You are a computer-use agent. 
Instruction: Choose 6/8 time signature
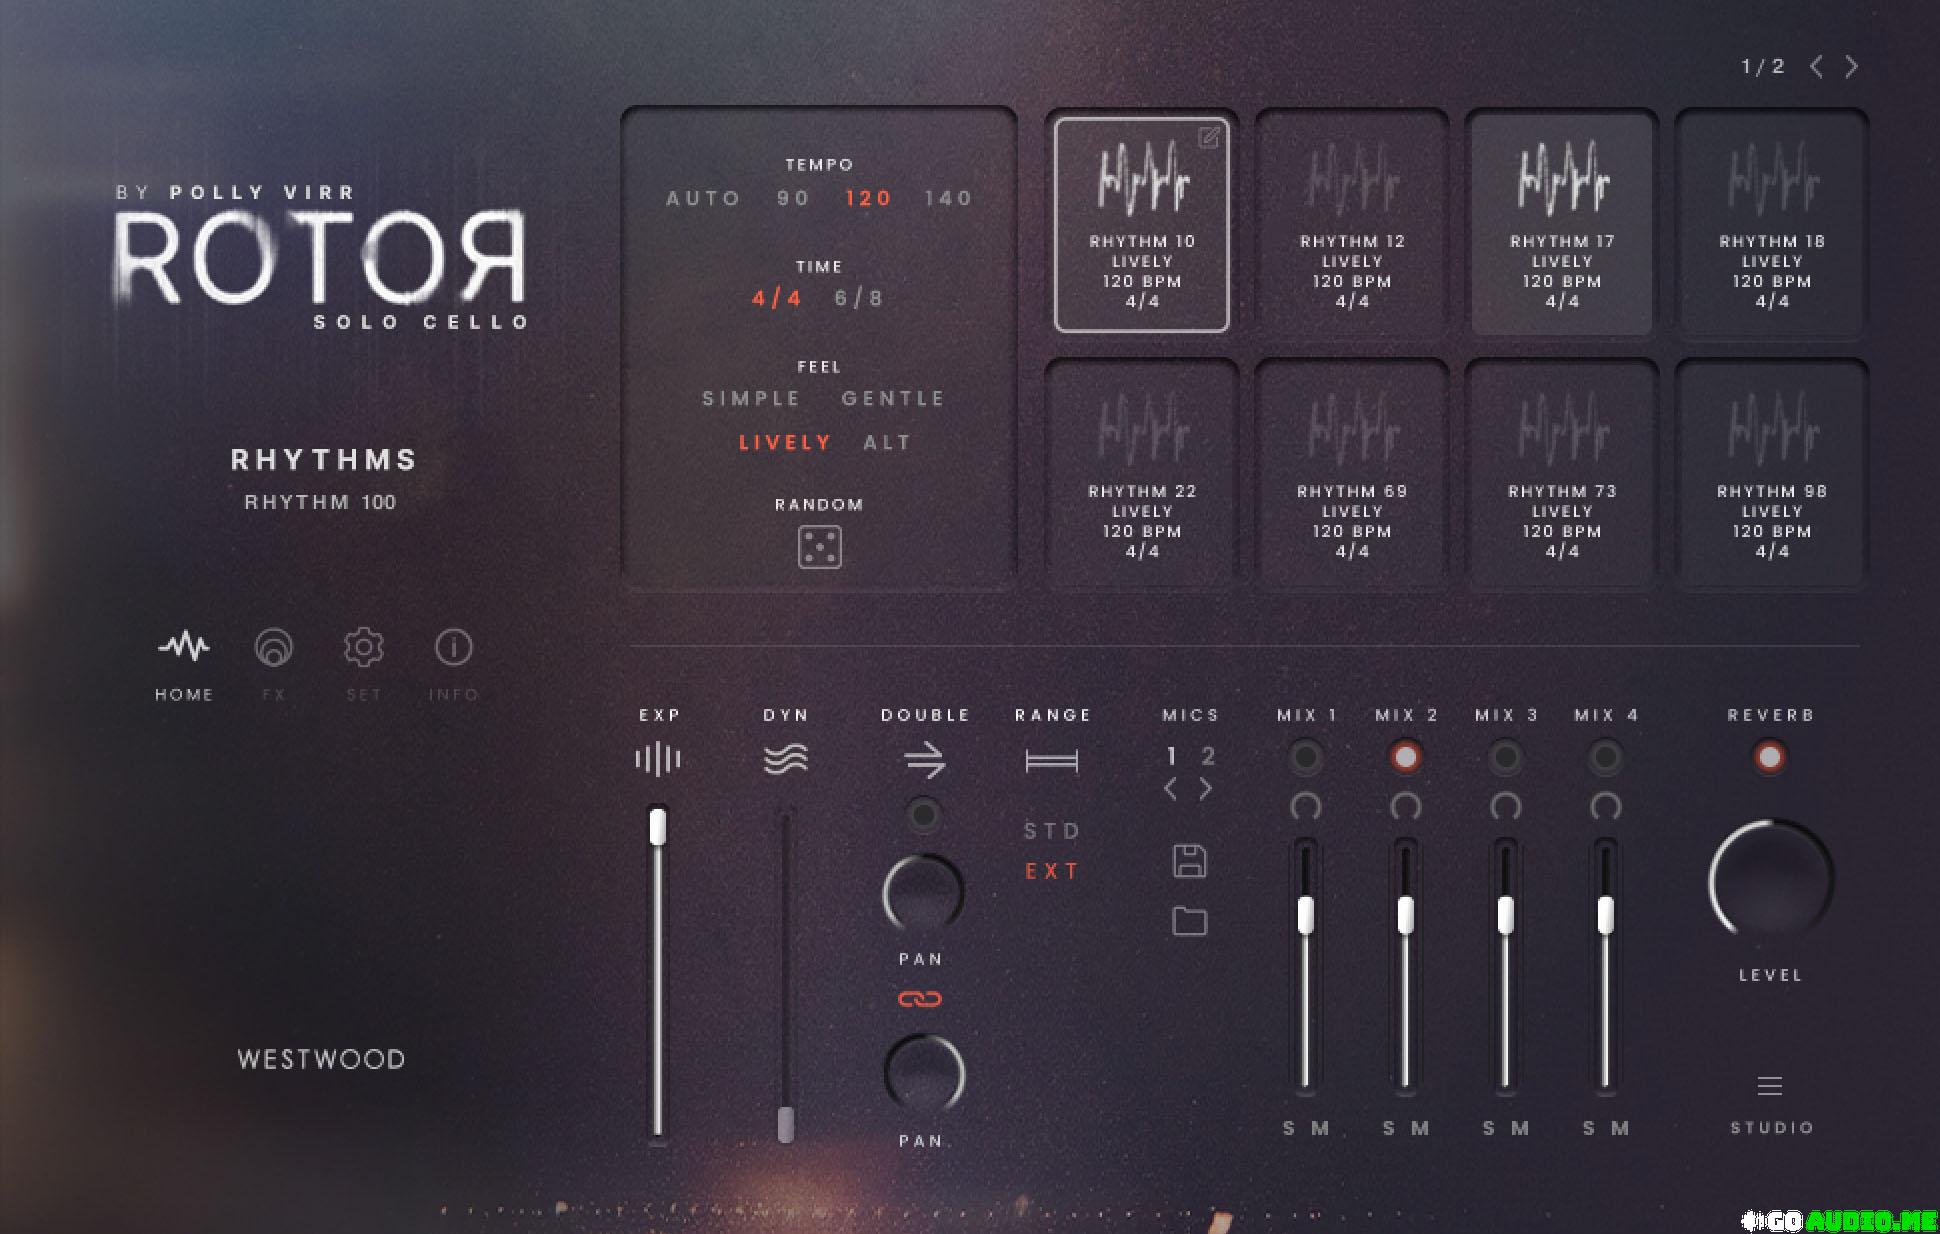point(859,298)
